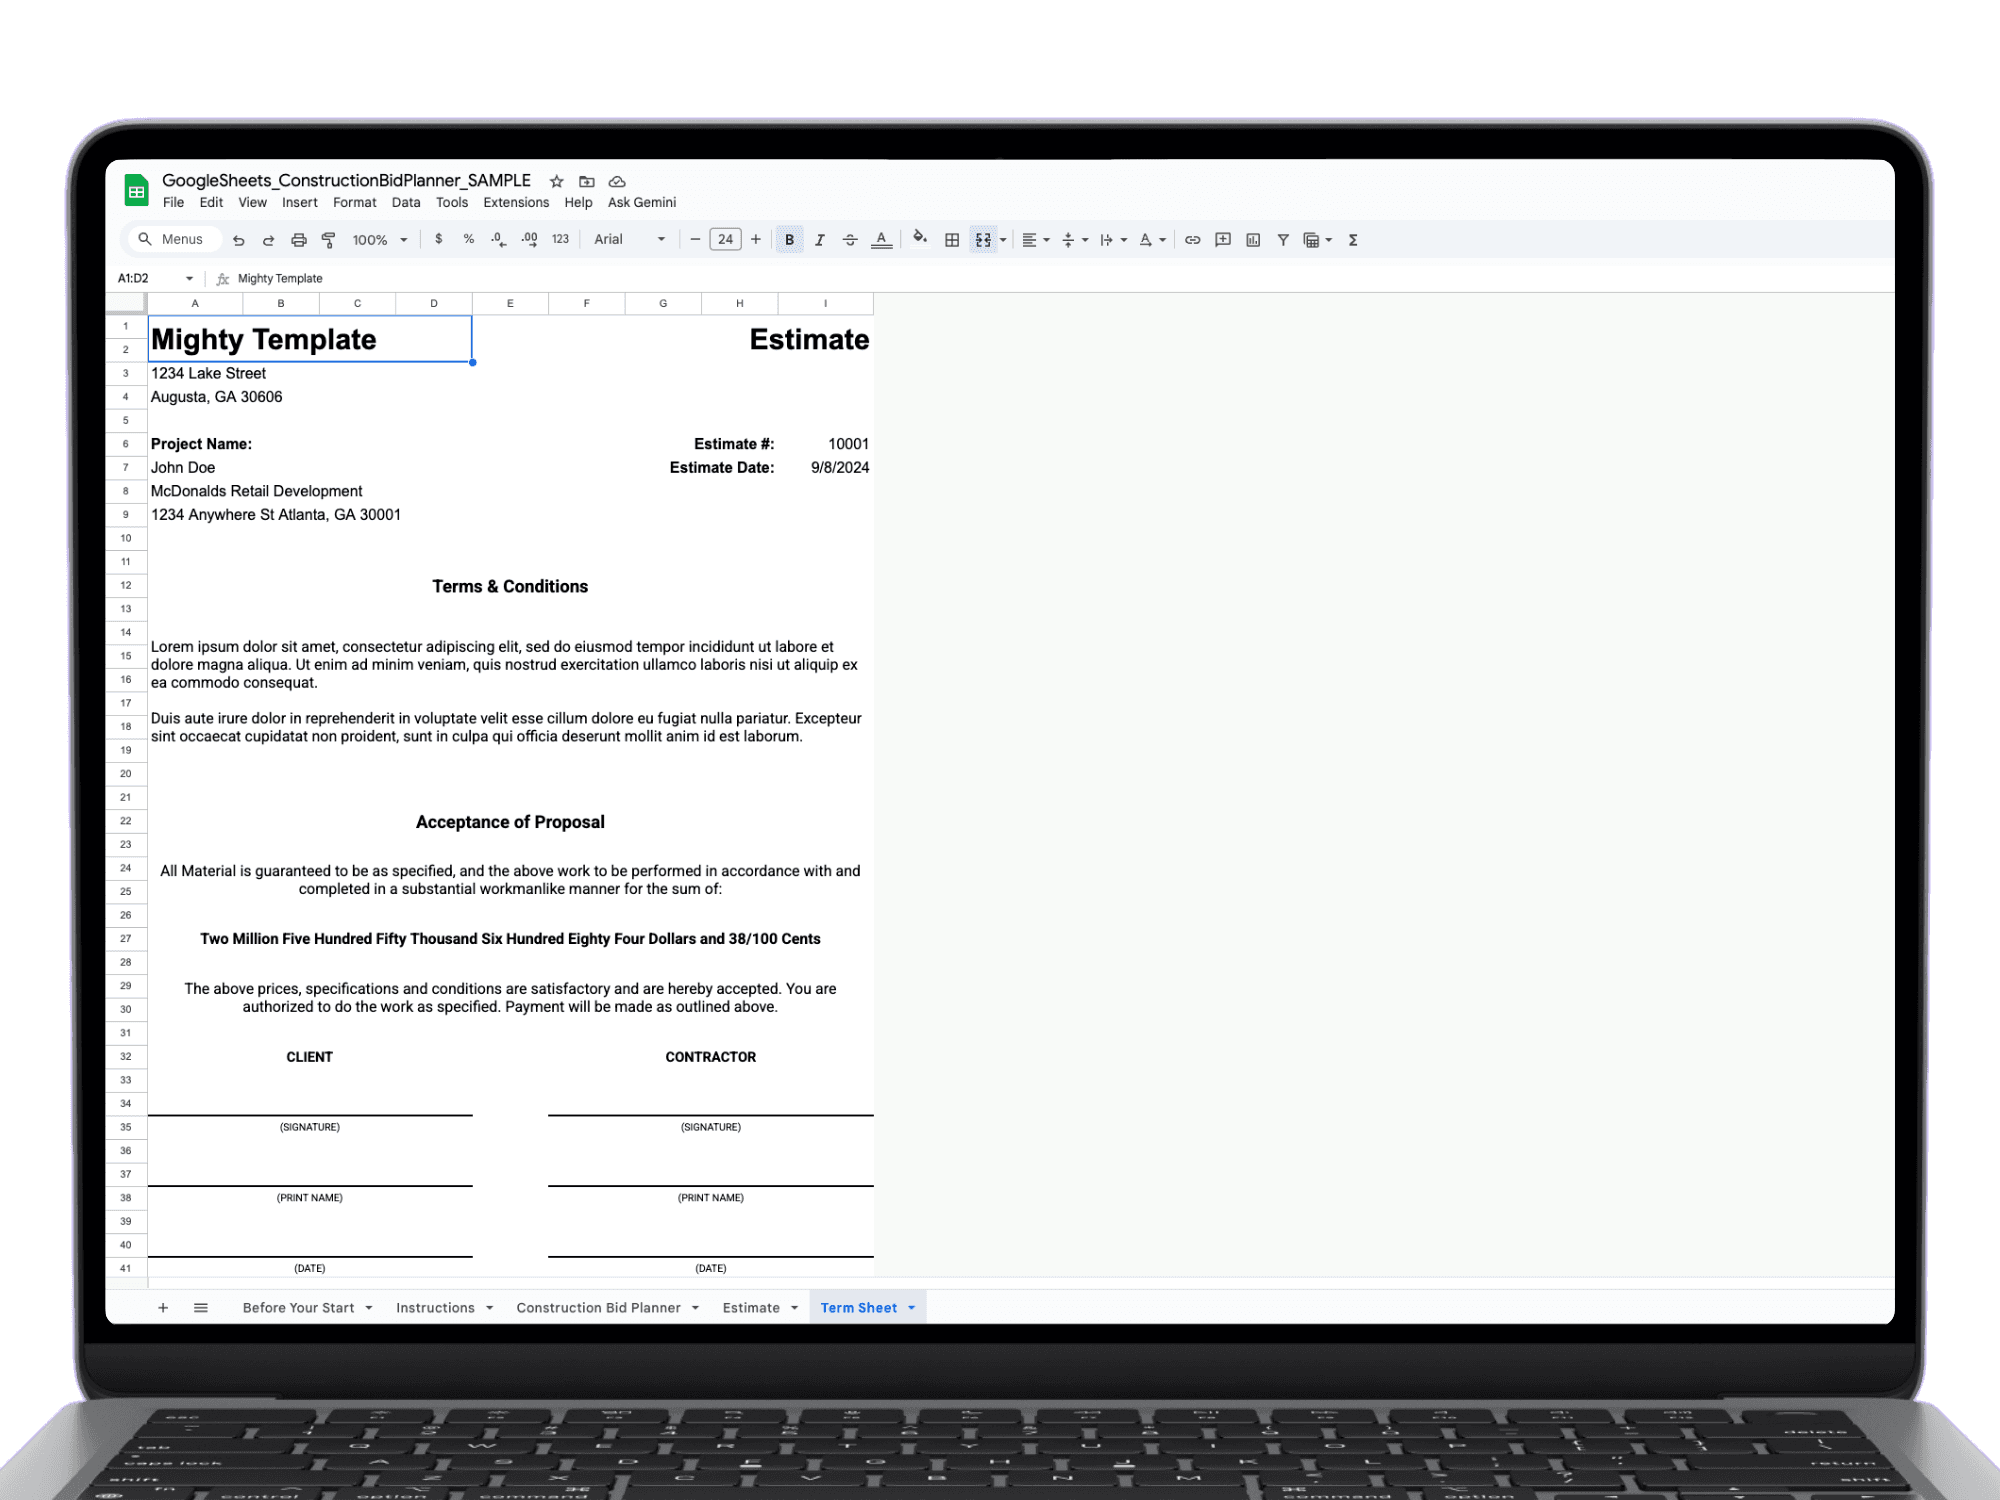The image size is (2000, 1500).
Task: Open the Arial font dropdown
Action: tap(629, 240)
